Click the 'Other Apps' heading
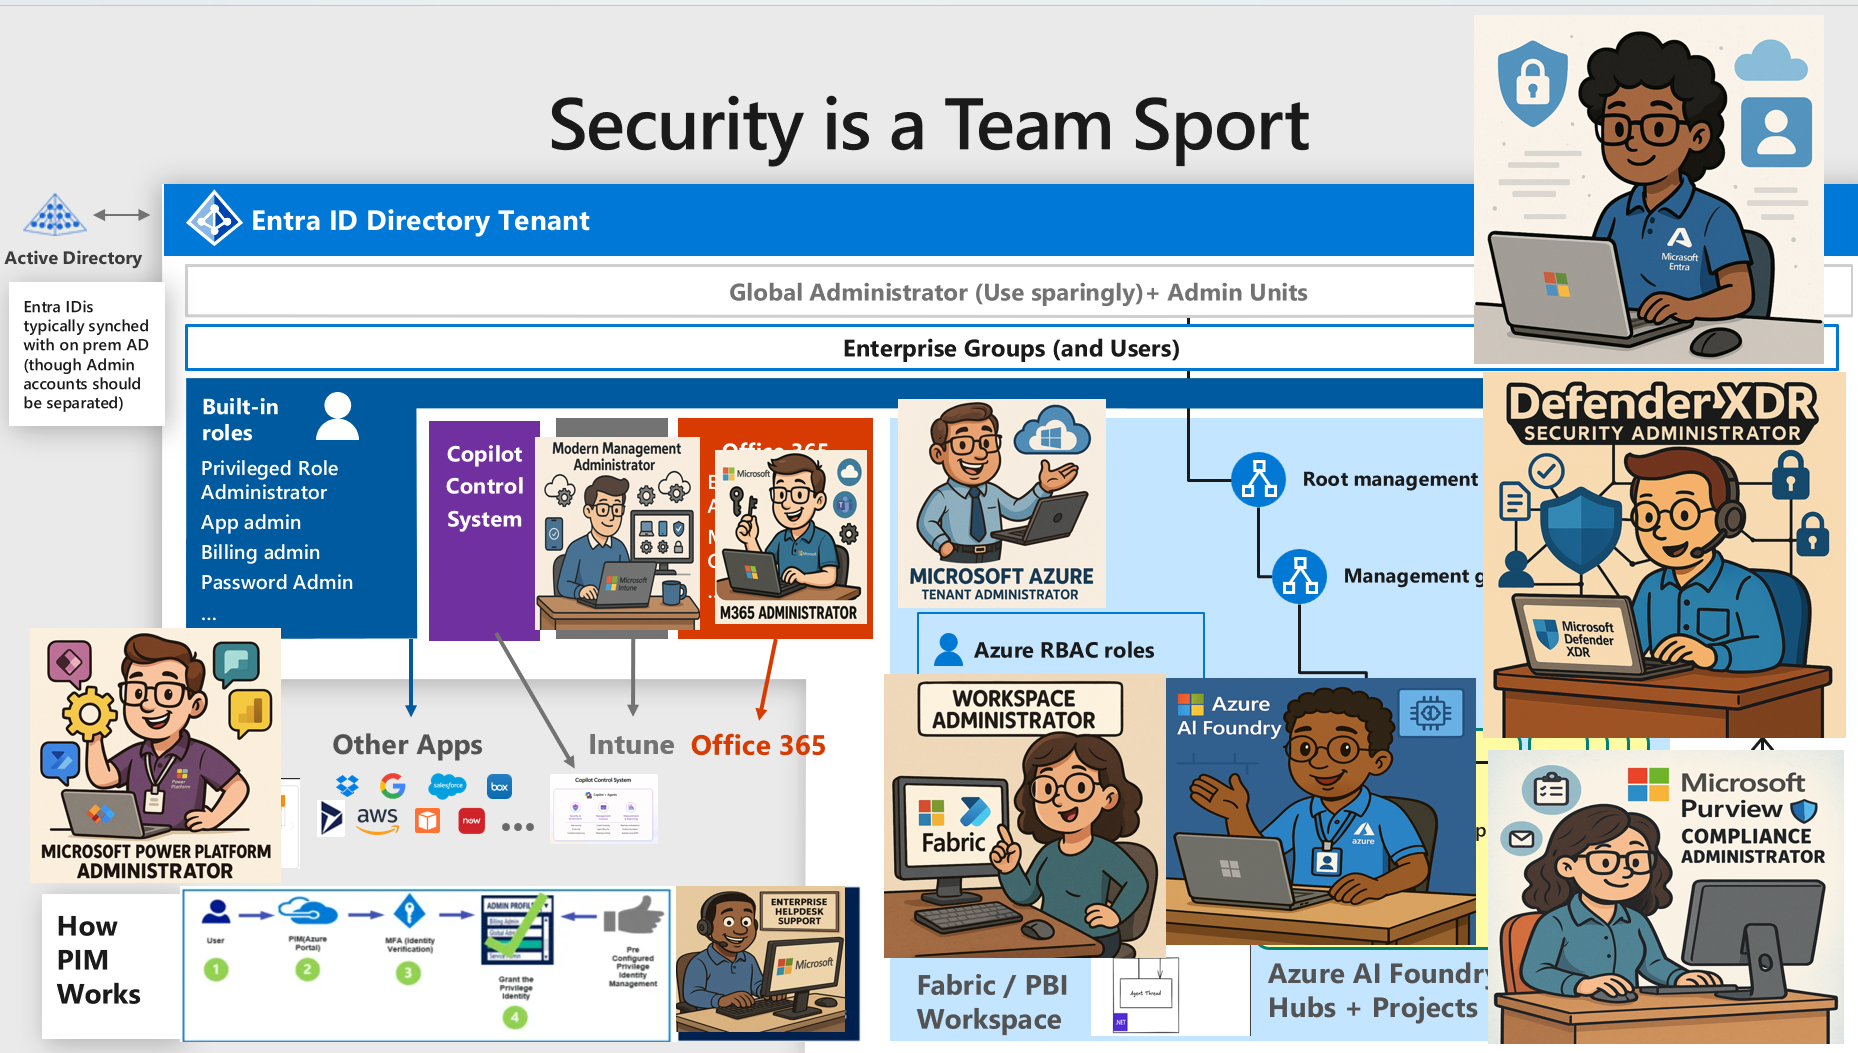 click(x=407, y=745)
